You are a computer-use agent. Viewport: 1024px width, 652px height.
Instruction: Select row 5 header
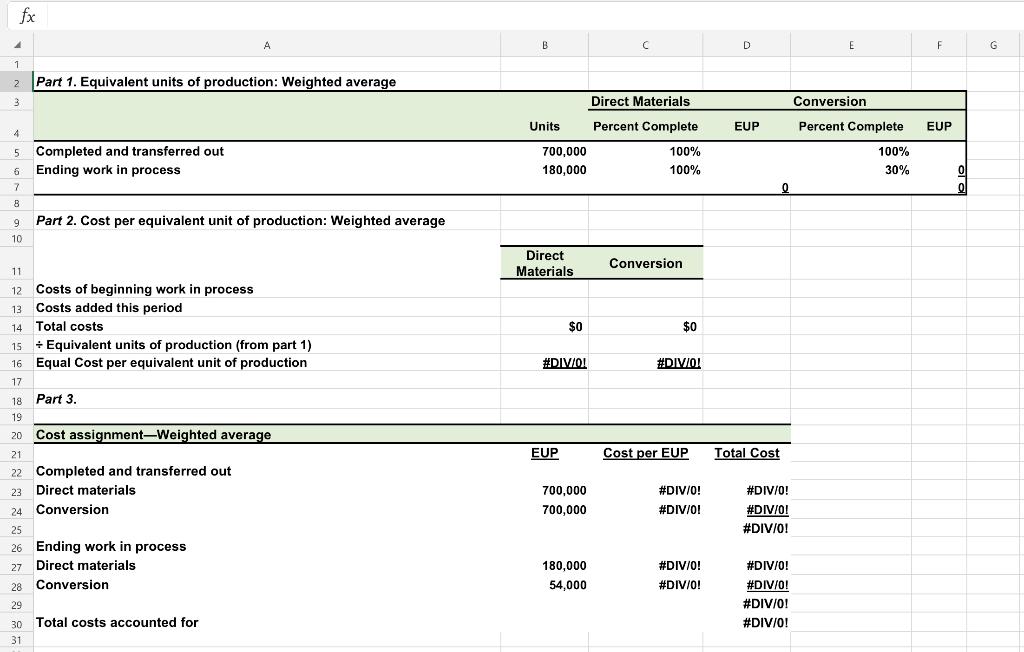coord(18,151)
